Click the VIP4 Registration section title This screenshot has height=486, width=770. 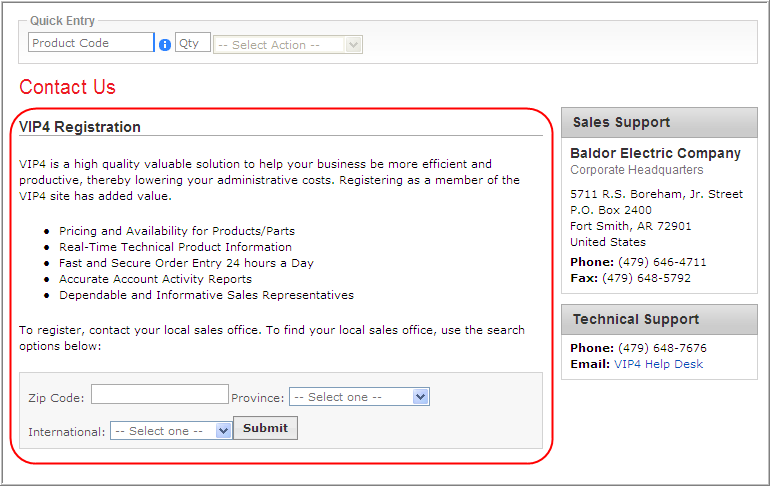click(x=80, y=127)
